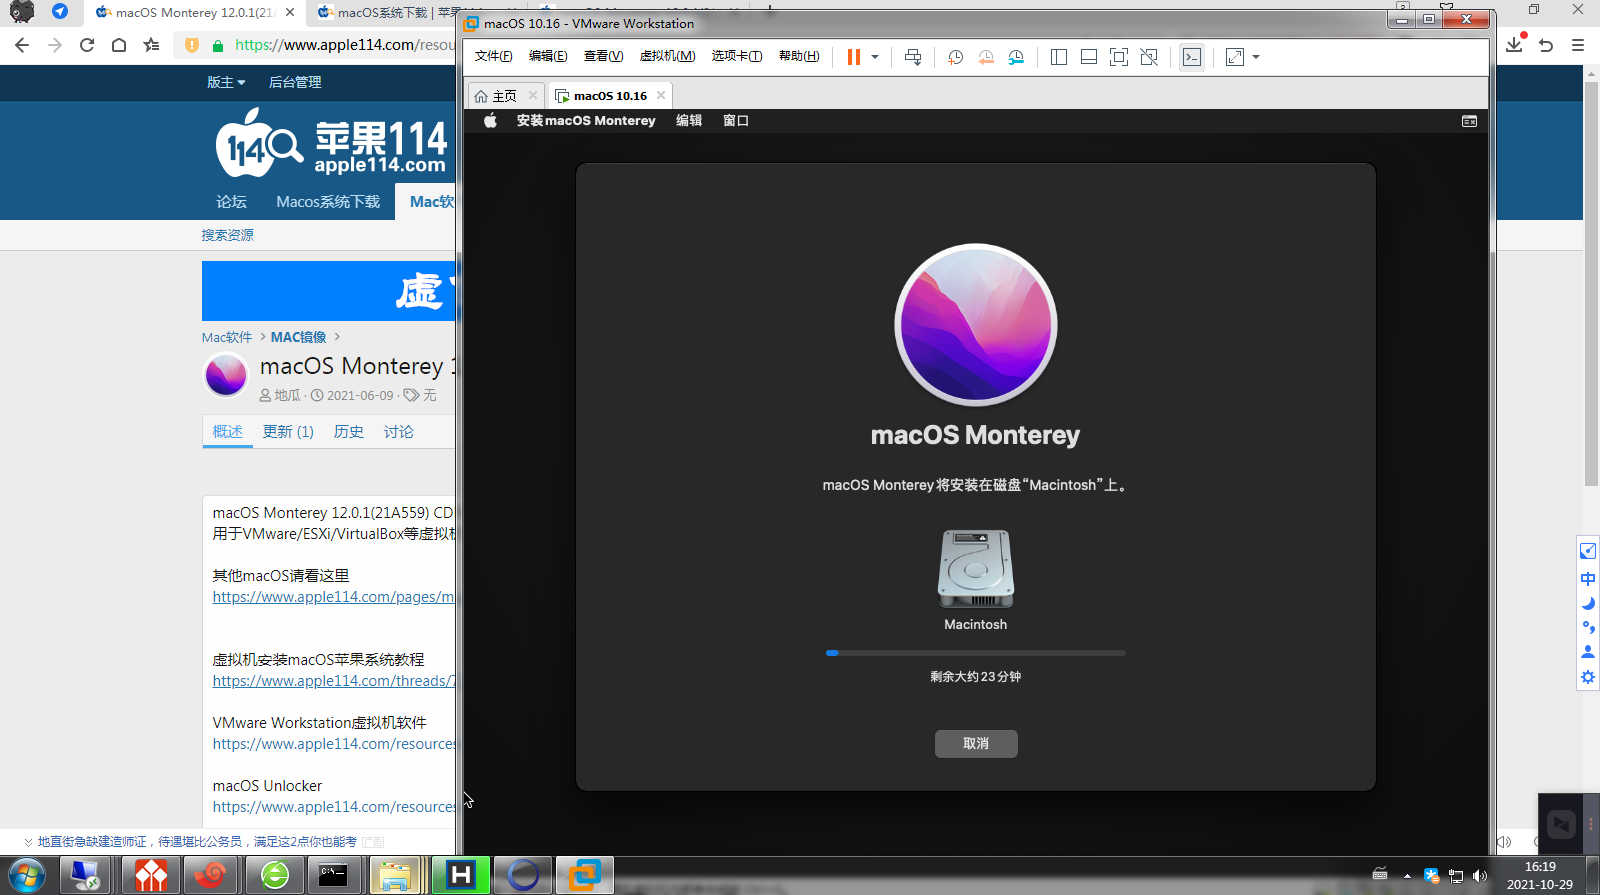Switch to 更新 (1) tab
This screenshot has height=895, width=1600.
tap(288, 432)
